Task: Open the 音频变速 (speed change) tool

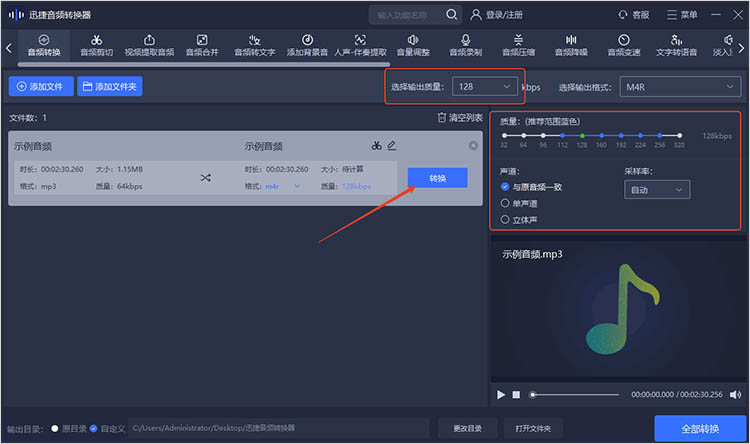Action: (624, 45)
